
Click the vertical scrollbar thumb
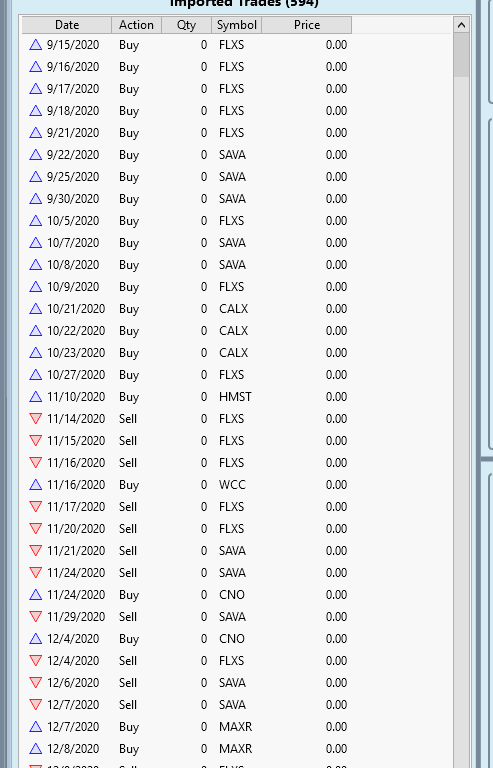(x=461, y=55)
